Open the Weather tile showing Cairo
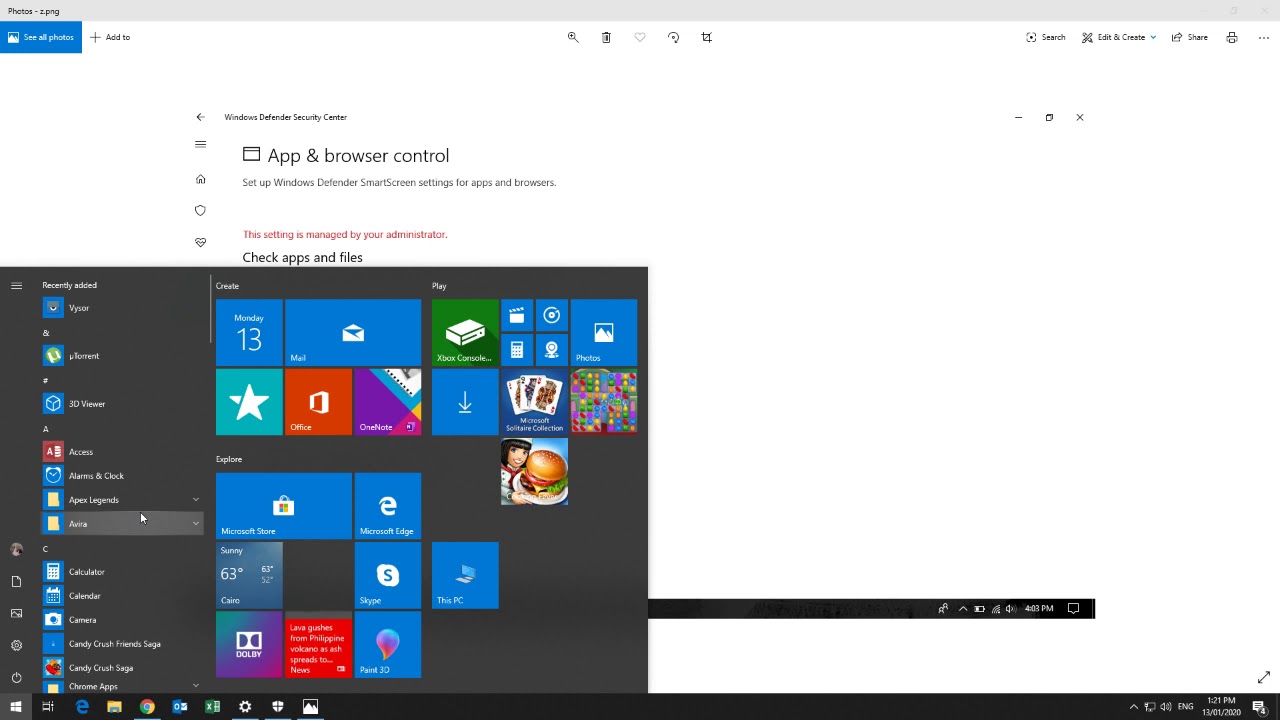This screenshot has height=720, width=1280. click(249, 575)
